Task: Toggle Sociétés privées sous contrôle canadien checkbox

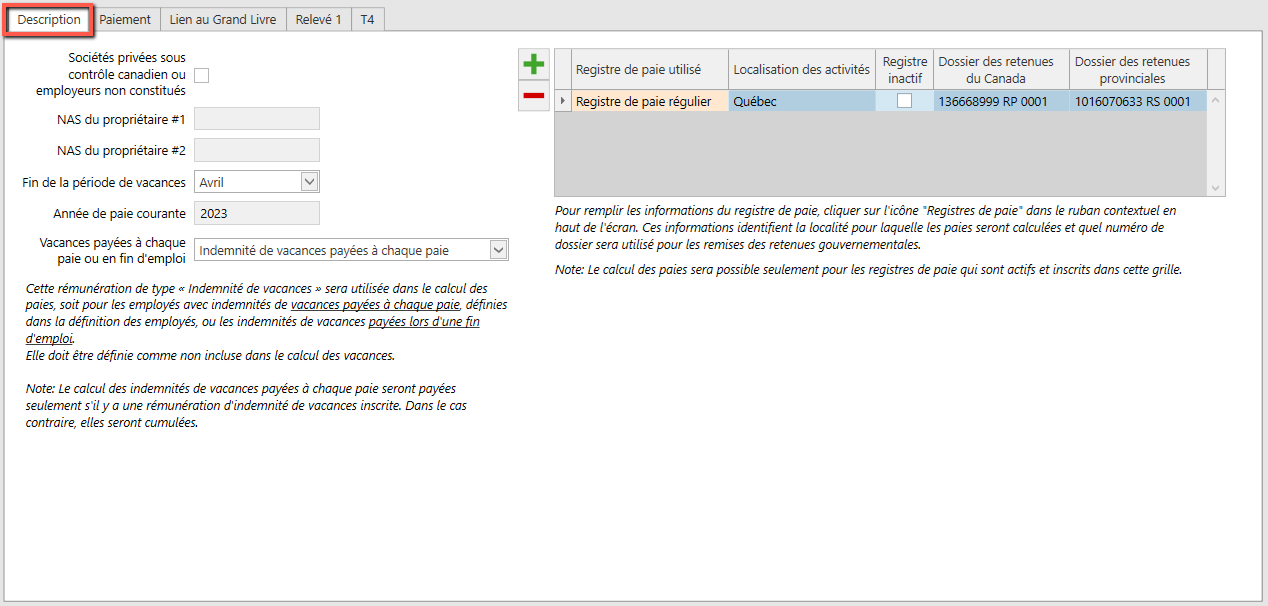Action: pos(201,75)
